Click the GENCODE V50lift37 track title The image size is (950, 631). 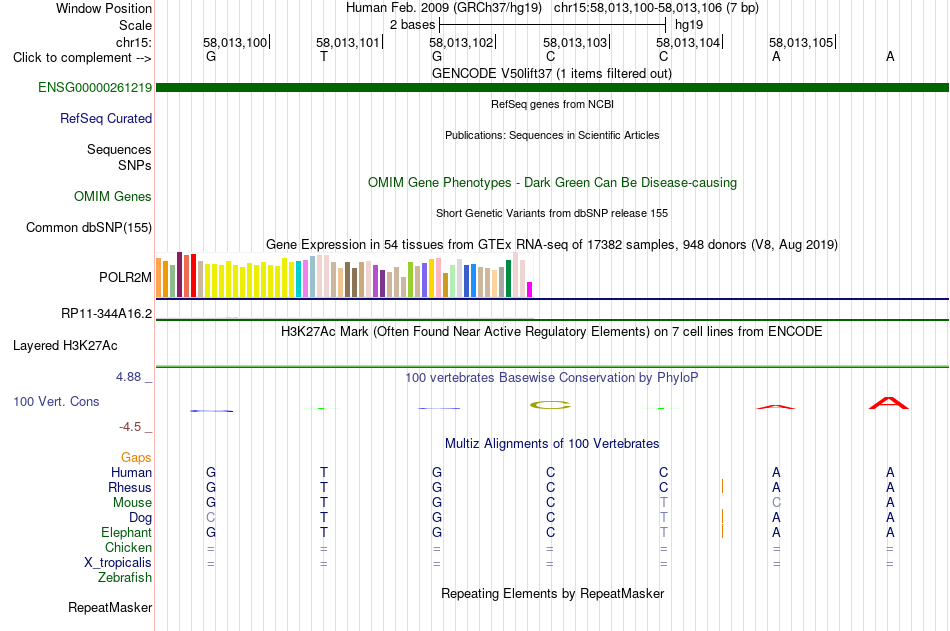[x=552, y=73]
